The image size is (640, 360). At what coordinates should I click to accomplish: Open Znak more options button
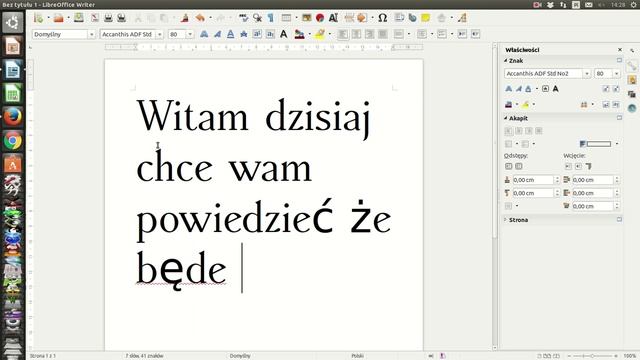[619, 60]
